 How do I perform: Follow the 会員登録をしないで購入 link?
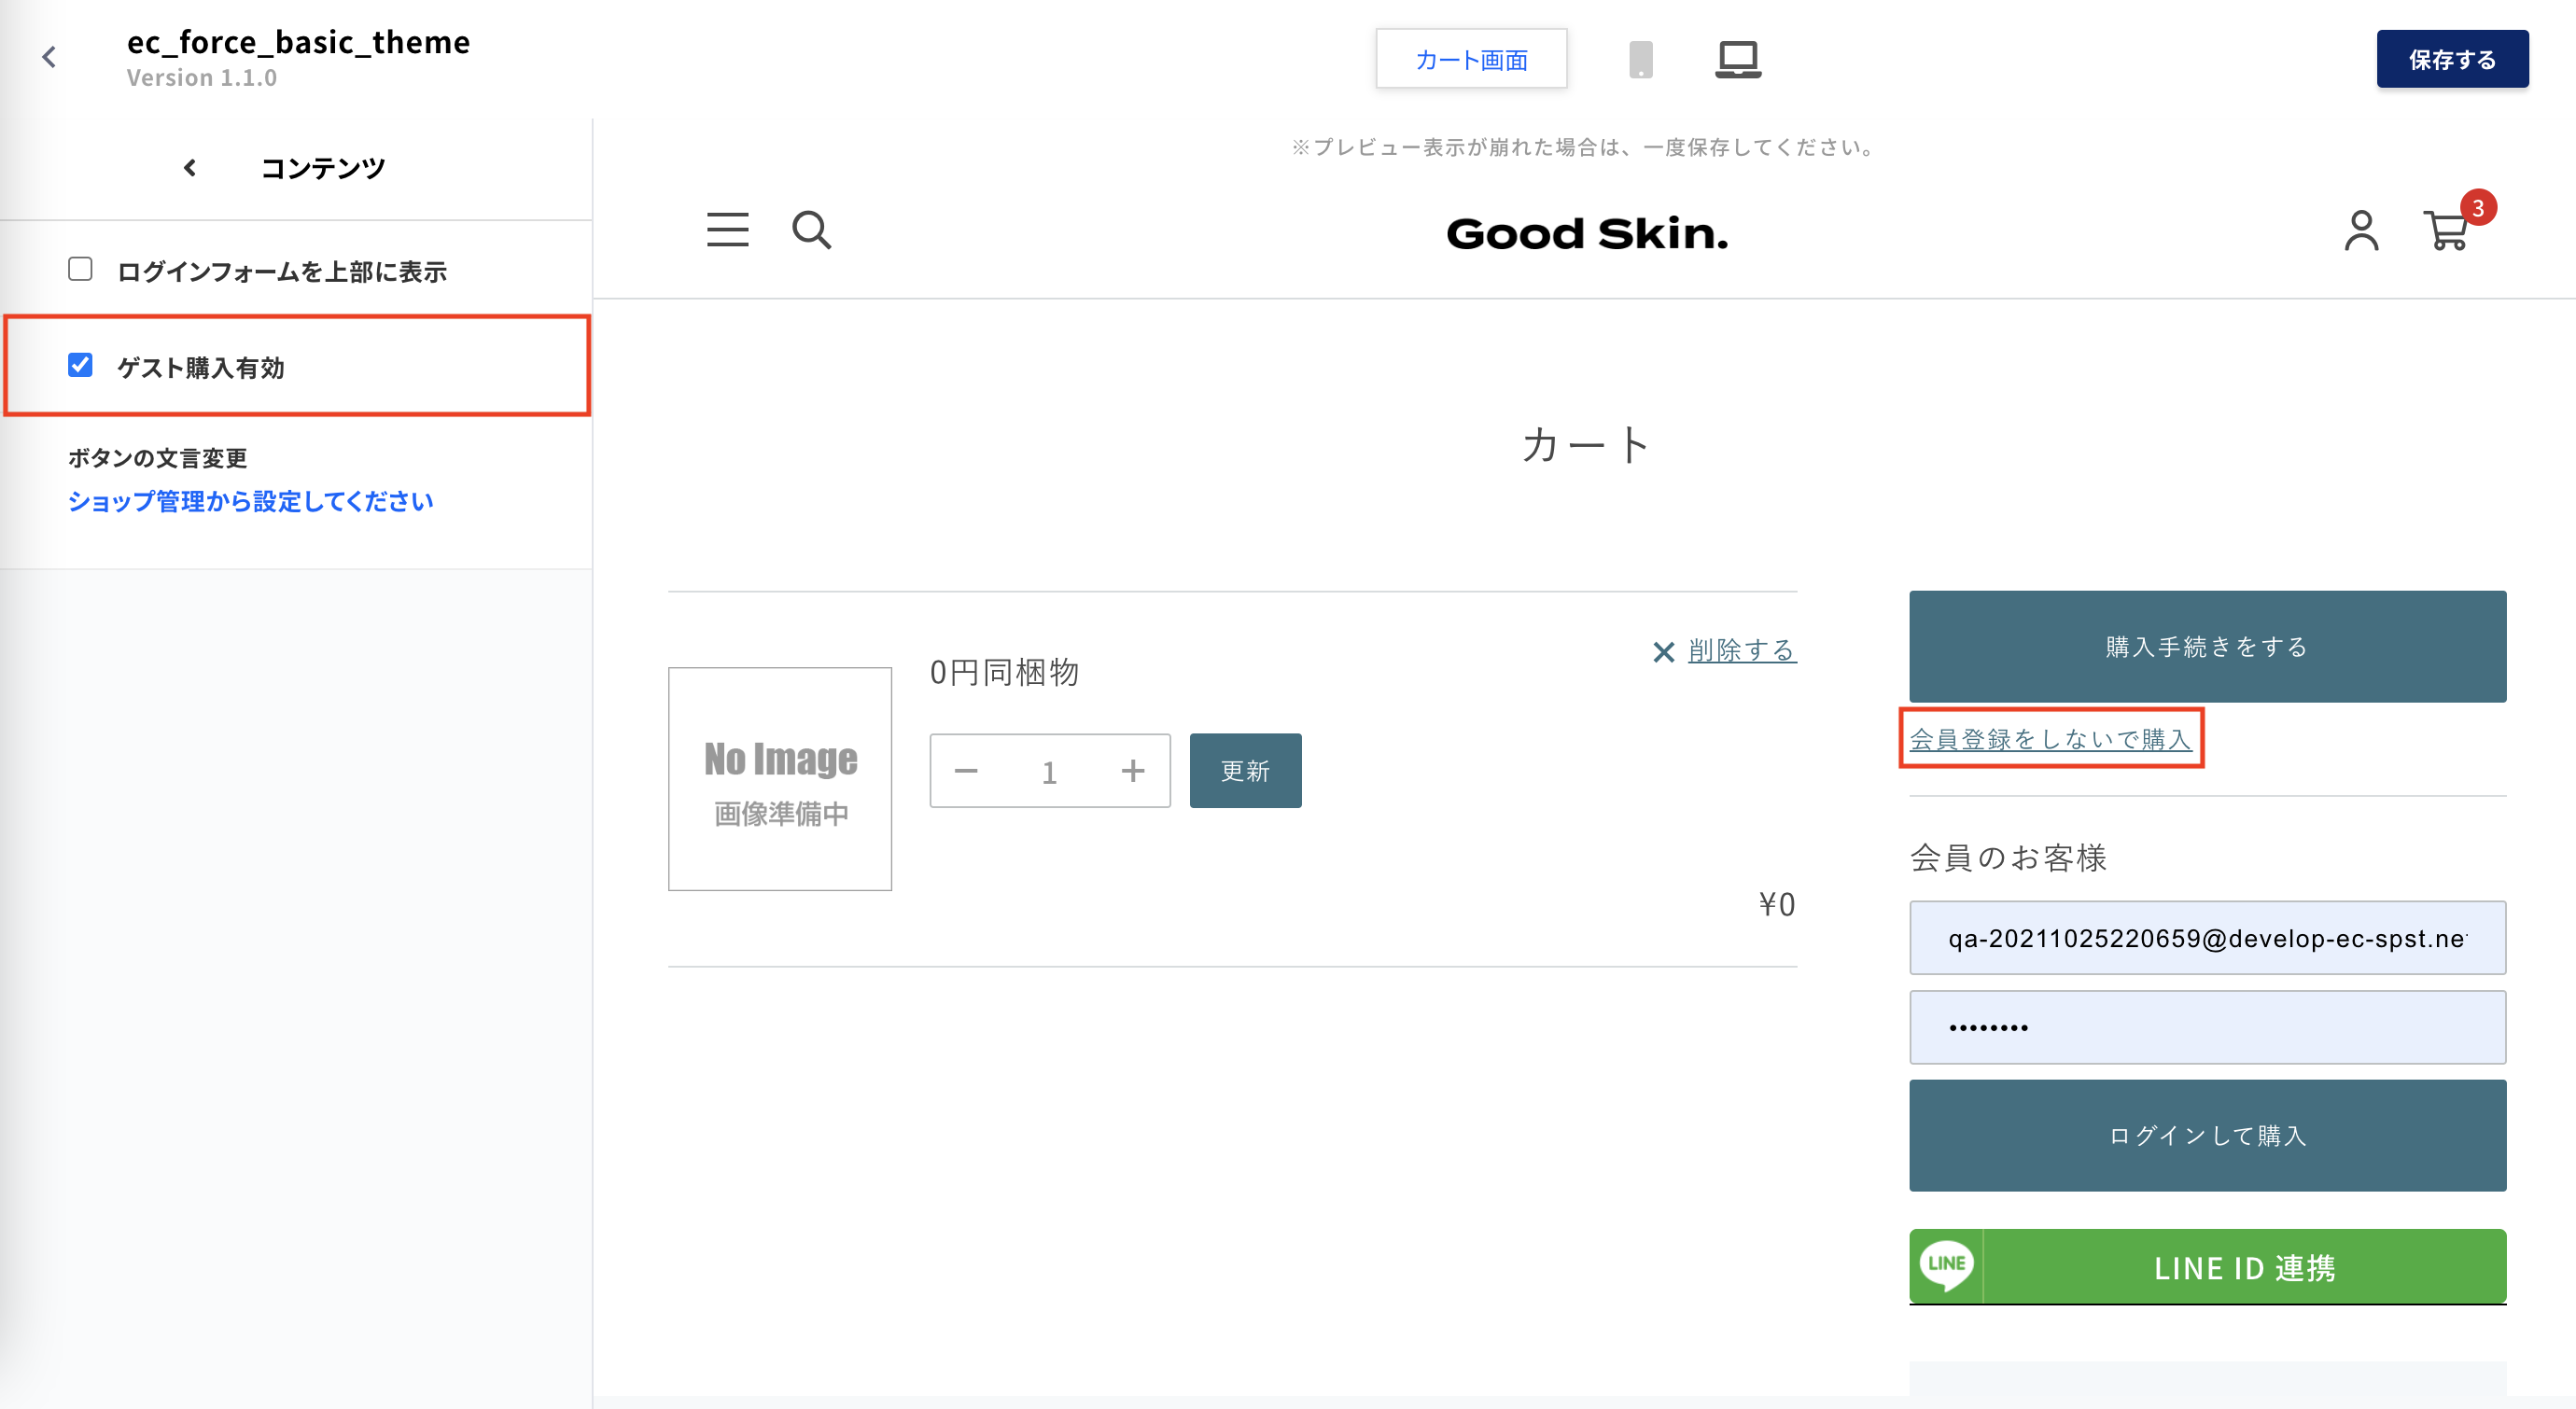2050,739
